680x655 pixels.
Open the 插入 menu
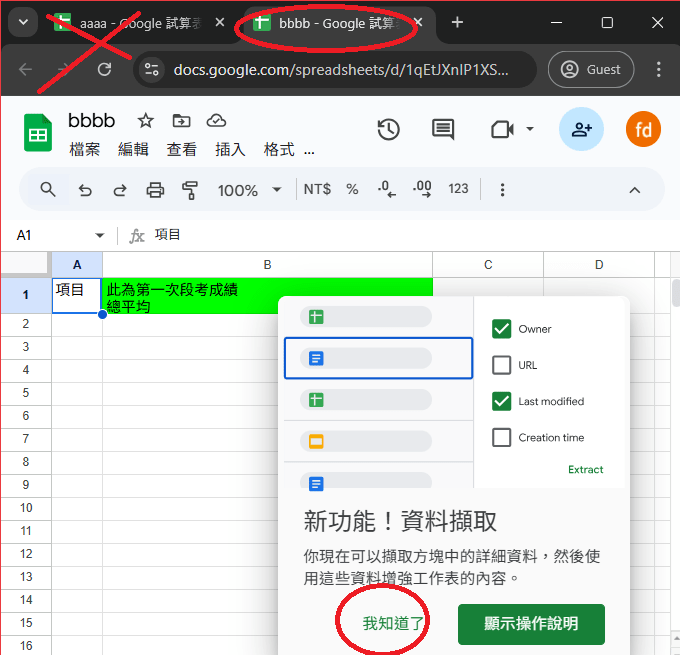[x=230, y=150]
